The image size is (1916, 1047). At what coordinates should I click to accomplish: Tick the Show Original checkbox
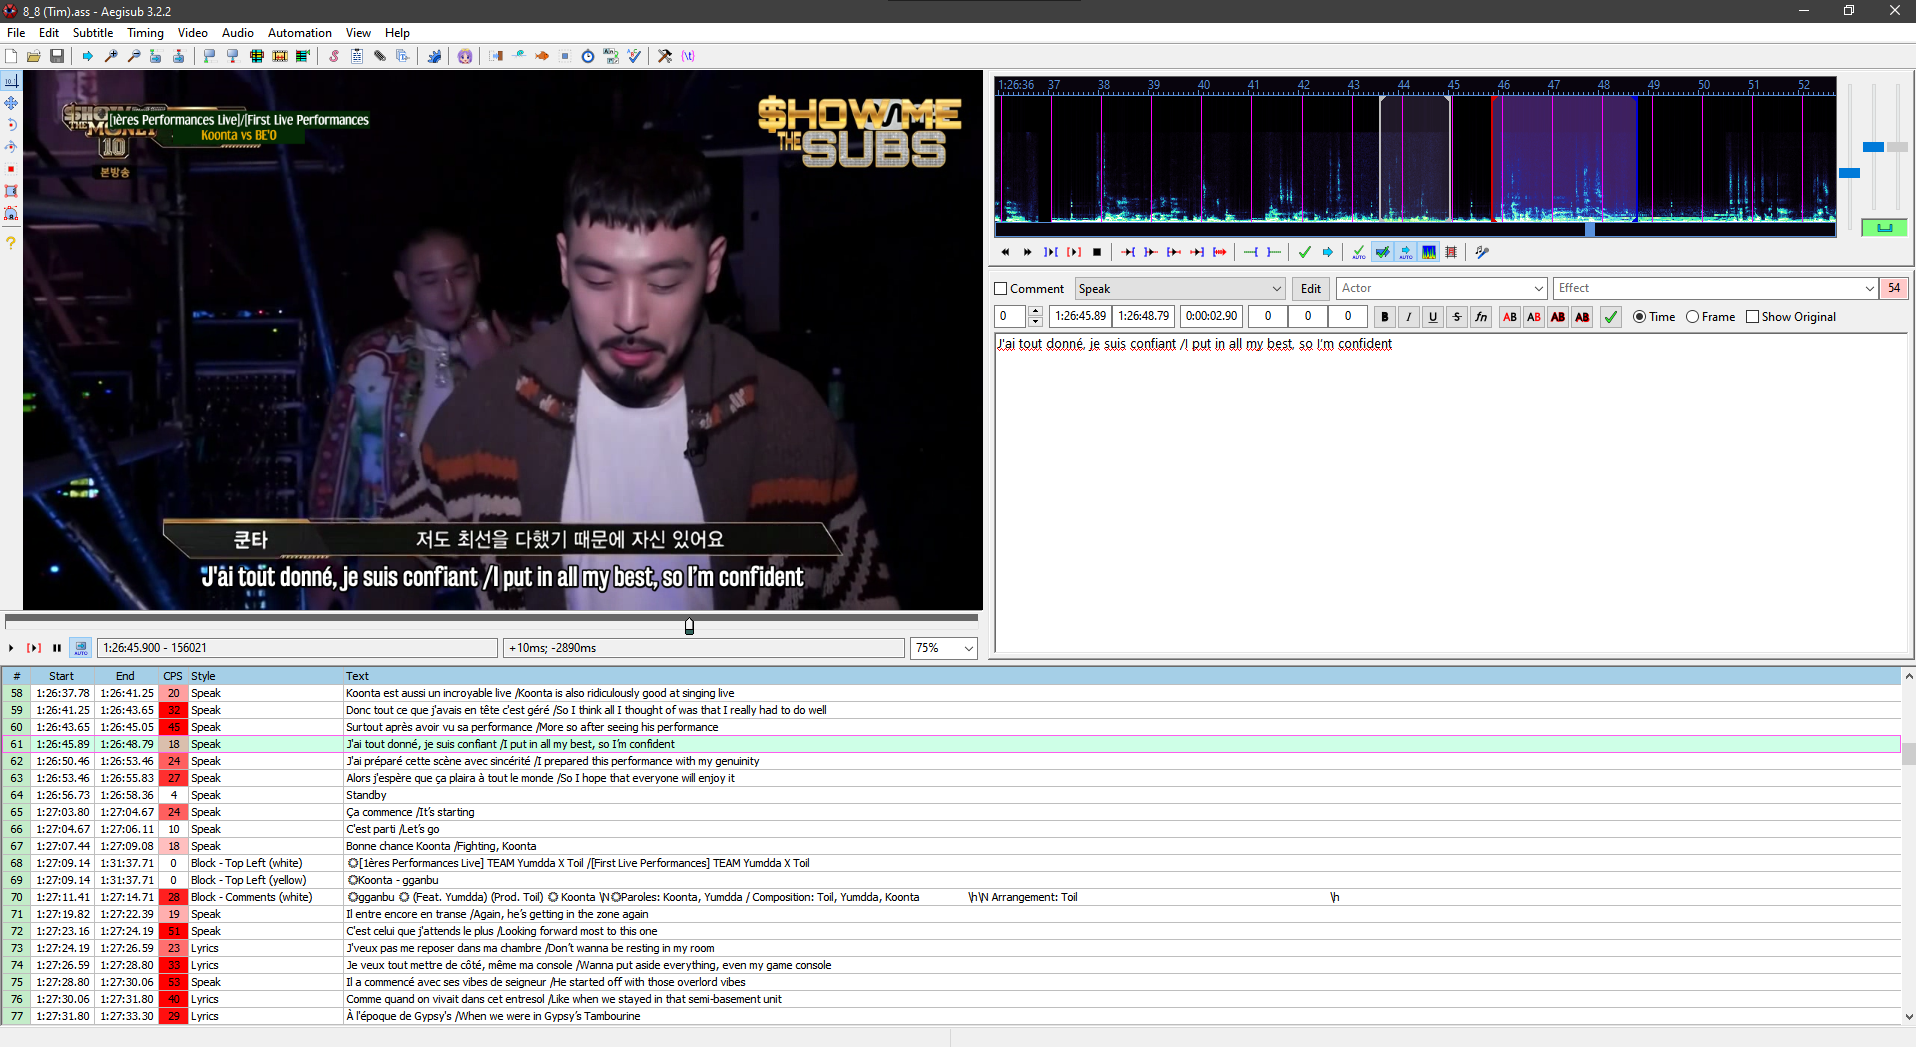(1752, 317)
